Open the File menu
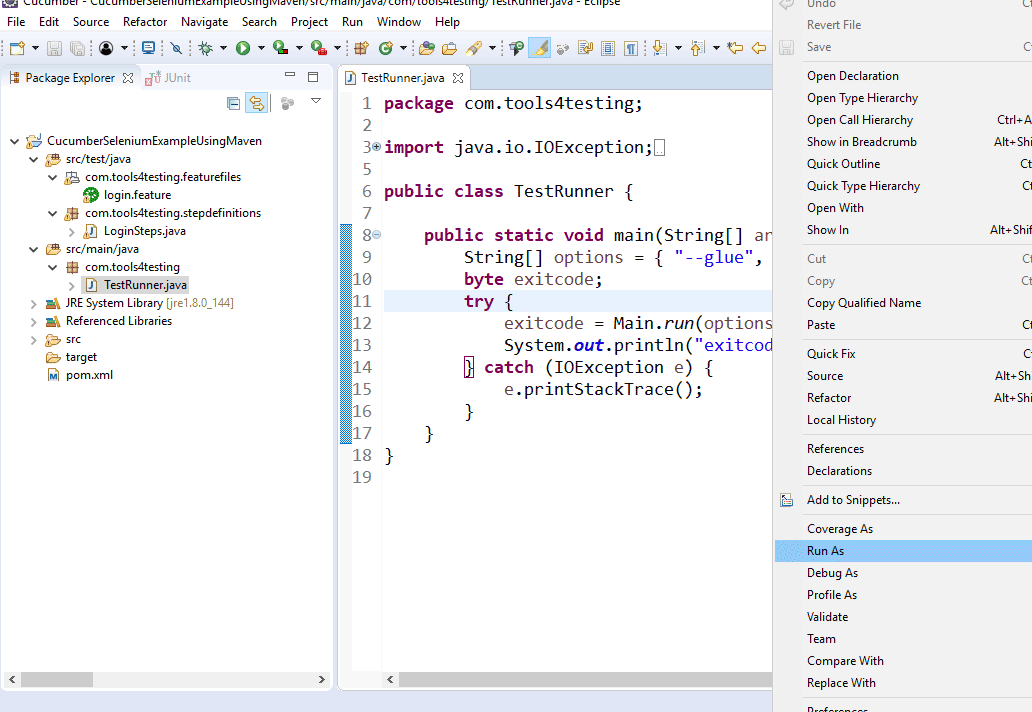The image size is (1032, 712). click(x=16, y=22)
